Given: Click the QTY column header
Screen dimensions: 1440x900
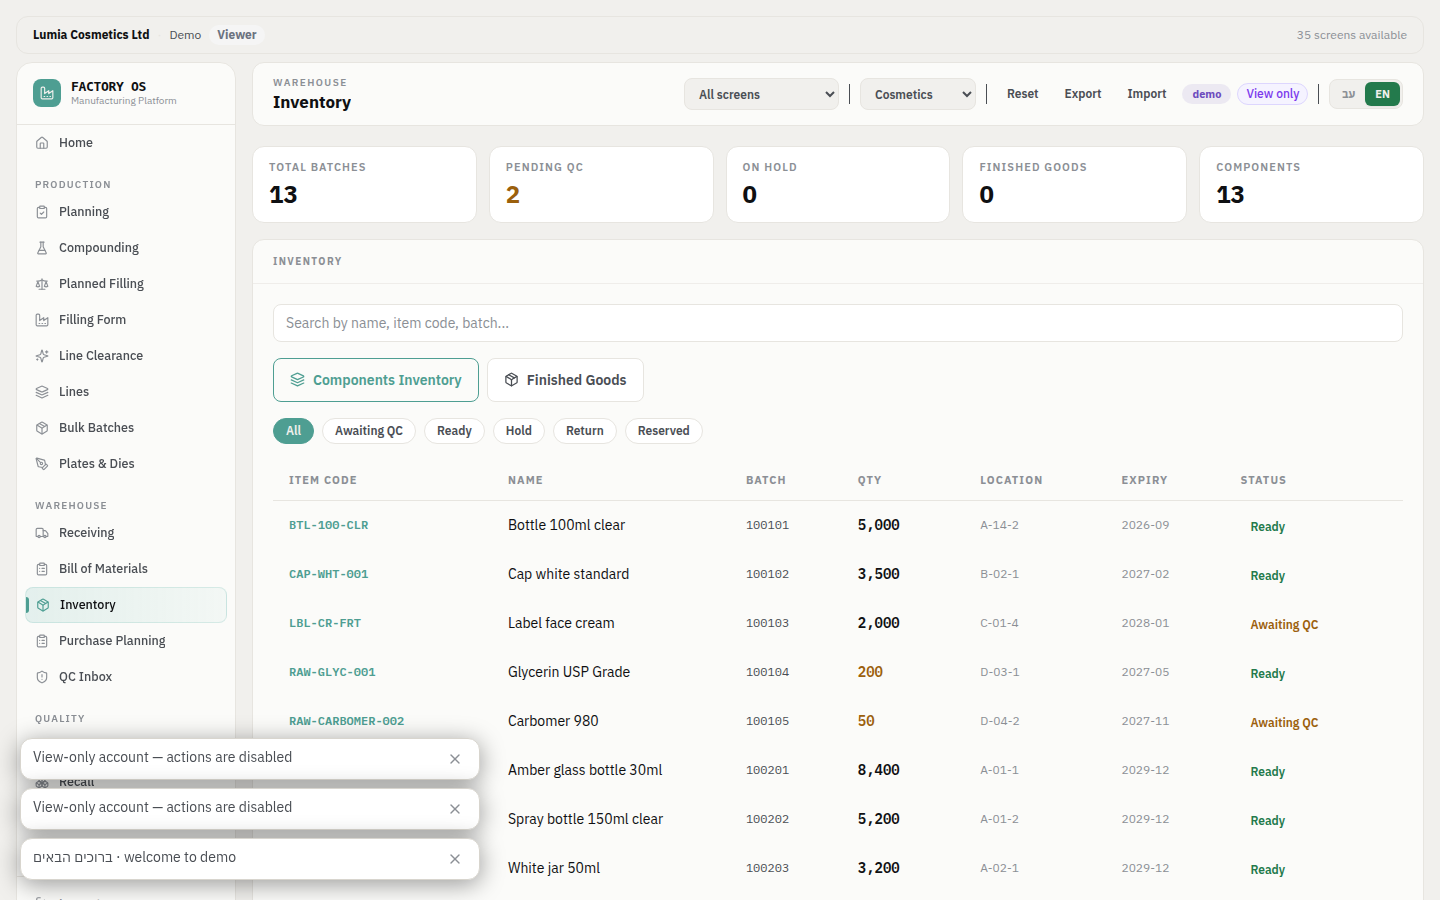Looking at the screenshot, I should 869,480.
